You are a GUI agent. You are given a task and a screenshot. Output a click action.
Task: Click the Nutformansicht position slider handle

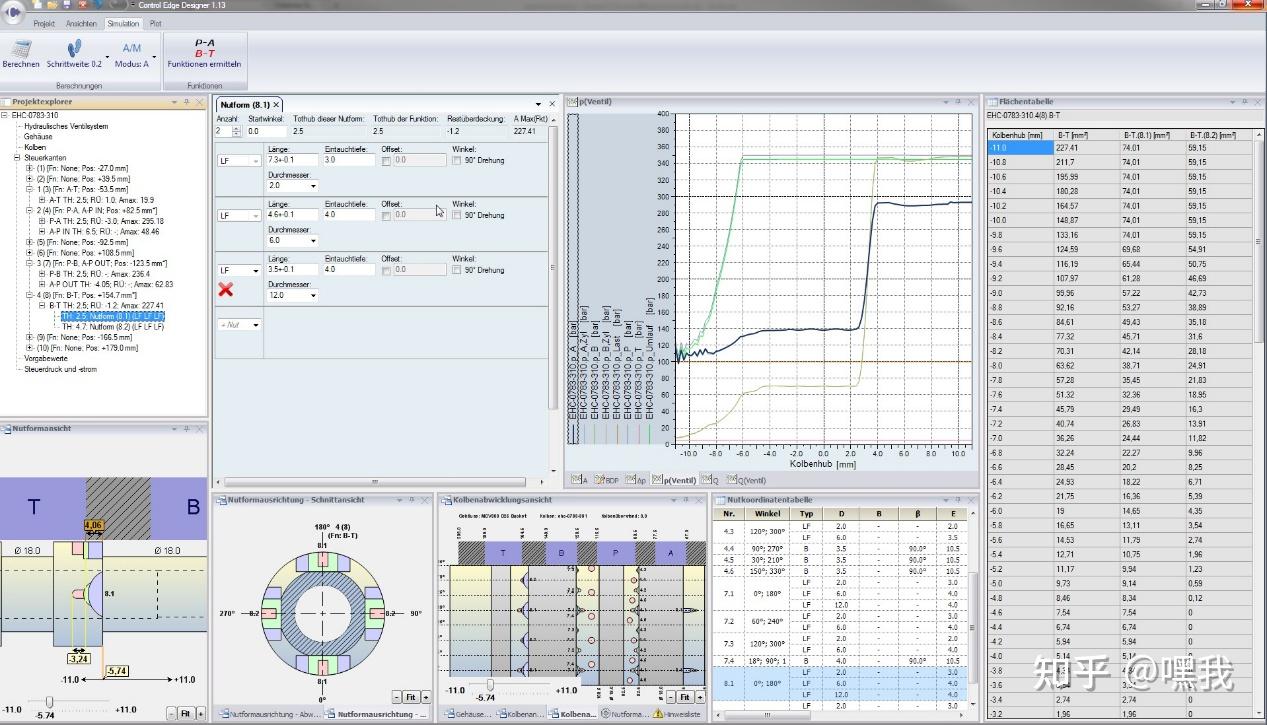[48, 702]
